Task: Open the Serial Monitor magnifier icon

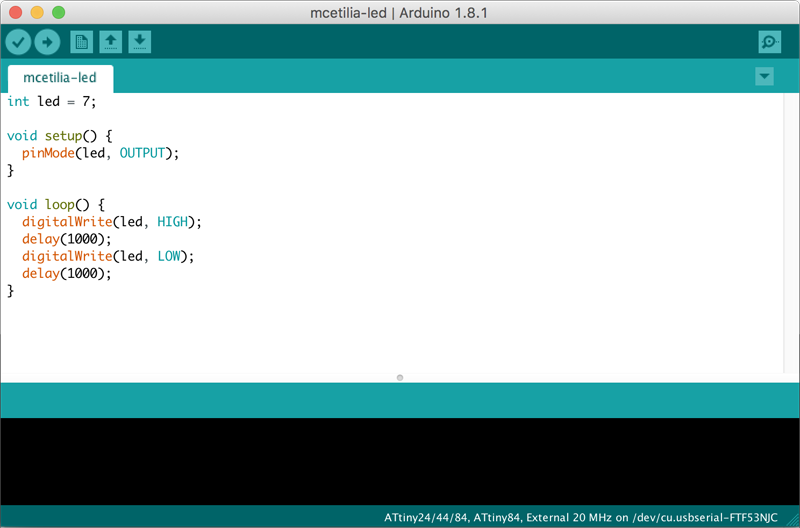Action: [769, 42]
